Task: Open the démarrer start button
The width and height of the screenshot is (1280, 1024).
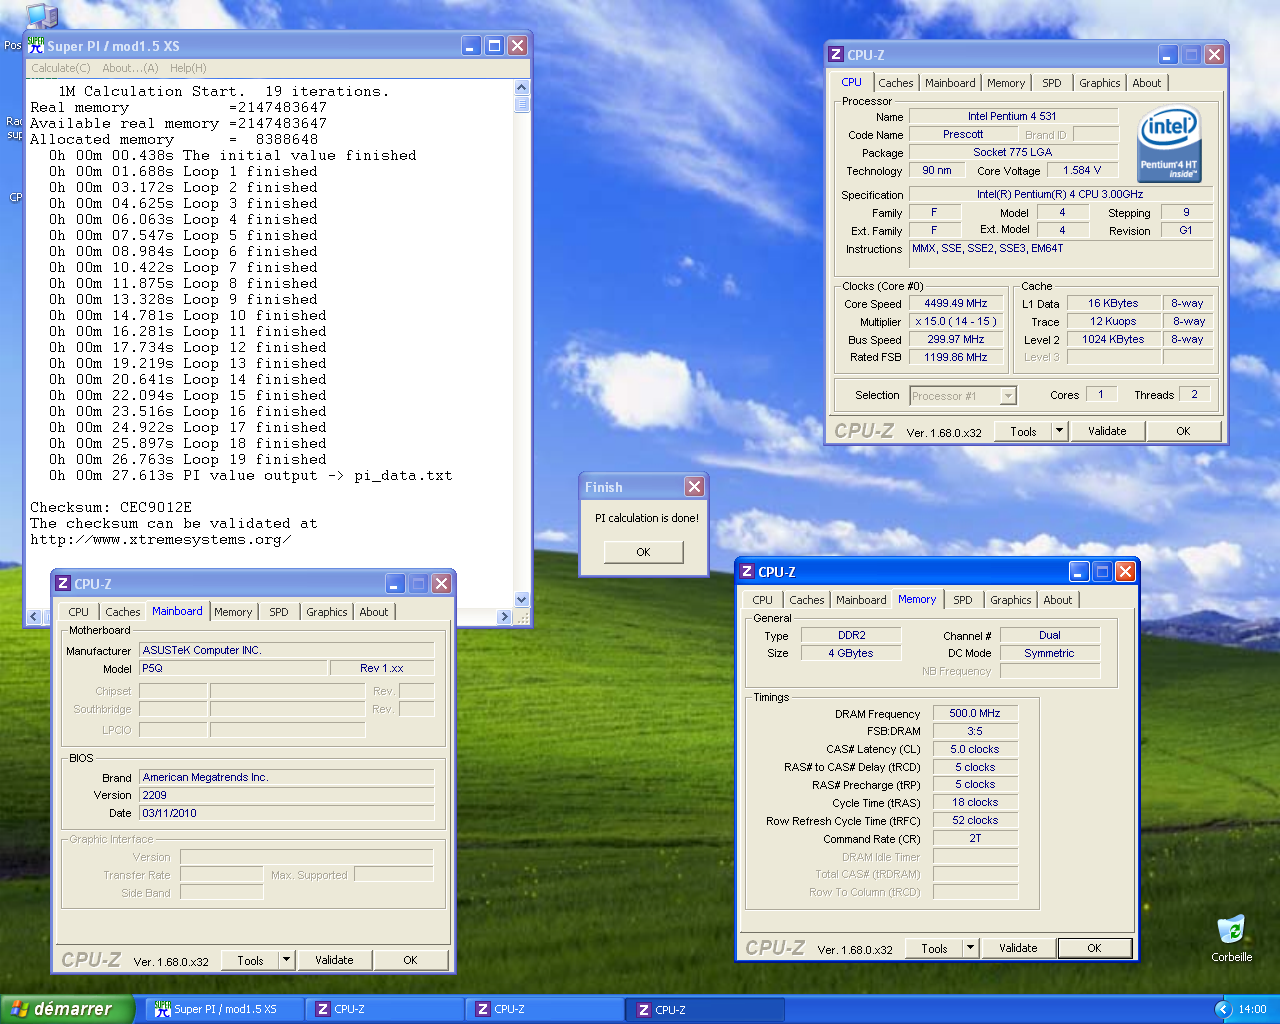Action: click(x=66, y=1009)
